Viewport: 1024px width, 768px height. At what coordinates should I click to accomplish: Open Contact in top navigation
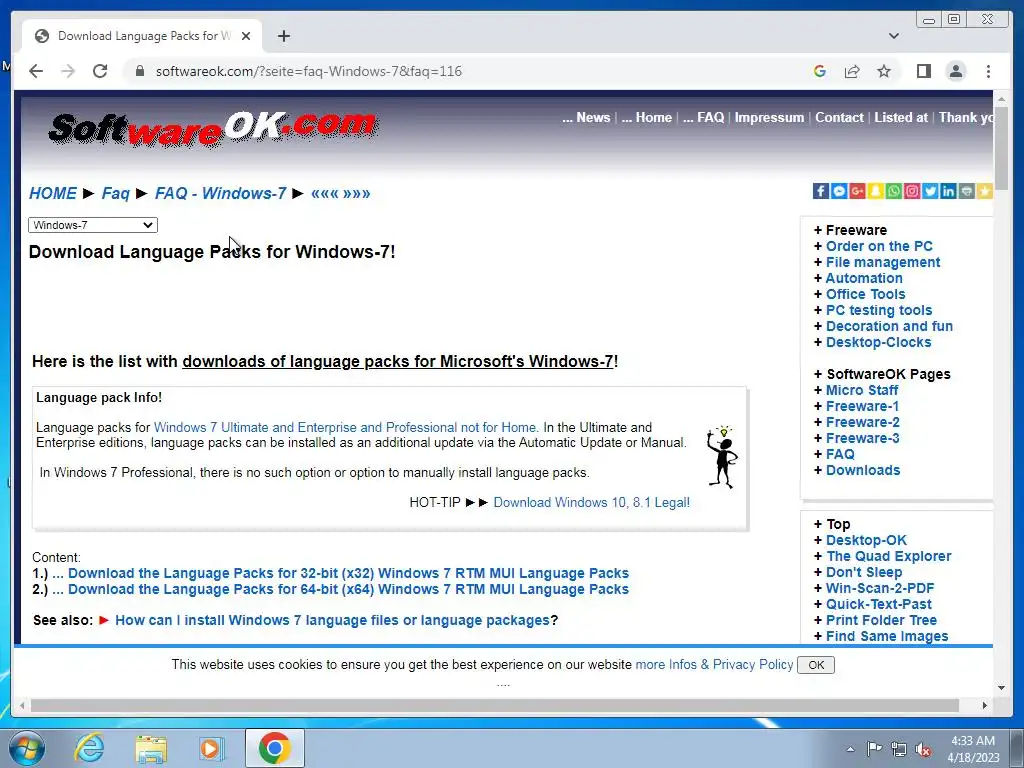coord(839,118)
